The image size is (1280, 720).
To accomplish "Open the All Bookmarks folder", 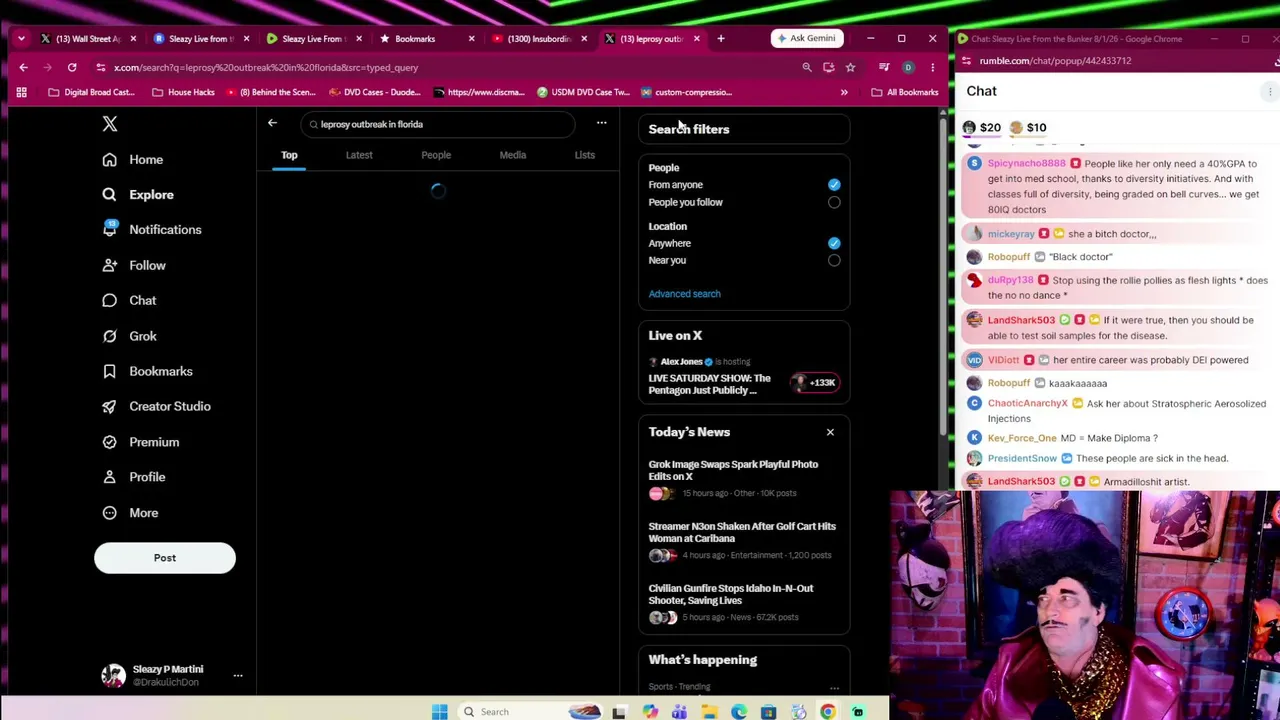I will (905, 92).
